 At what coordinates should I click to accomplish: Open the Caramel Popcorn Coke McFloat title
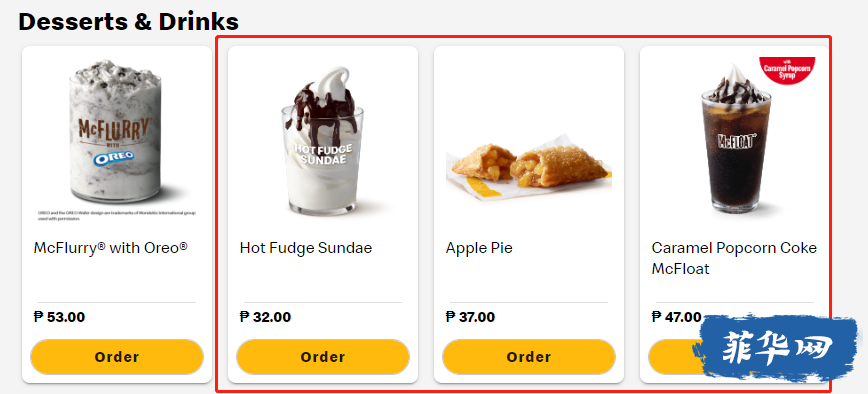pos(734,258)
